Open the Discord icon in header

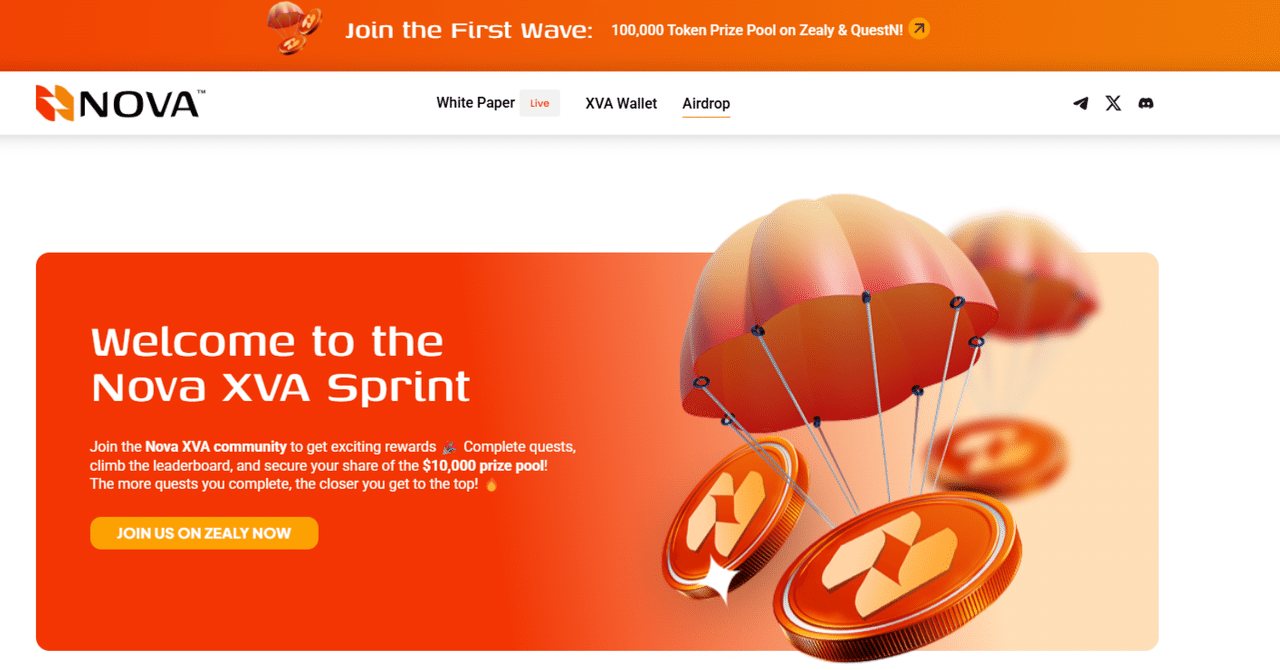coord(1146,103)
